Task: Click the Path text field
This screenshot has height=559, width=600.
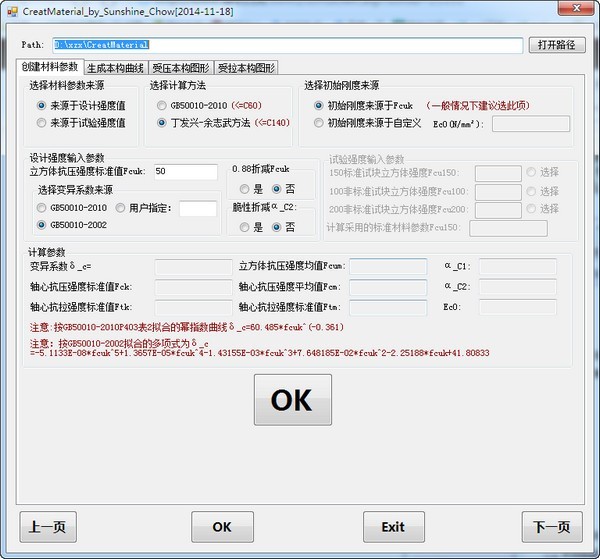Action: [288, 45]
